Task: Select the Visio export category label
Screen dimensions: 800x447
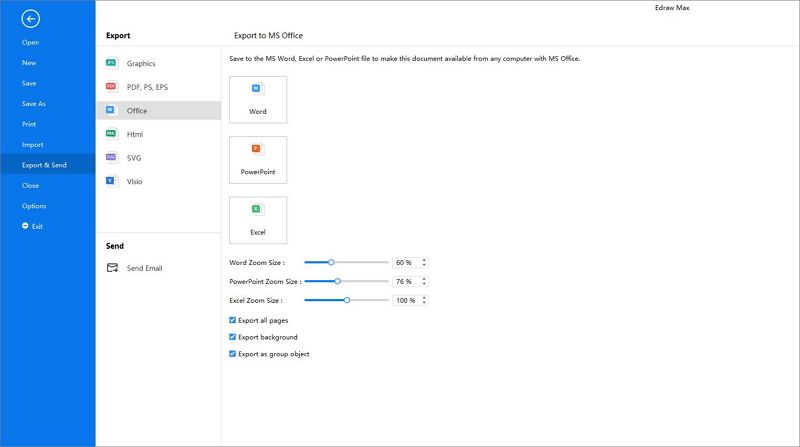Action: (x=135, y=181)
